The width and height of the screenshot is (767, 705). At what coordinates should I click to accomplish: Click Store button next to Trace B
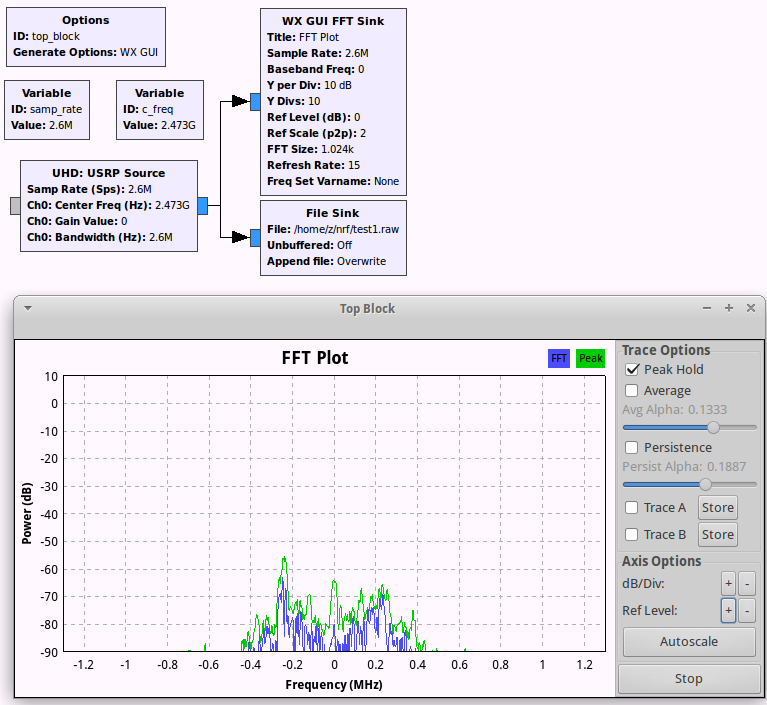coord(718,534)
